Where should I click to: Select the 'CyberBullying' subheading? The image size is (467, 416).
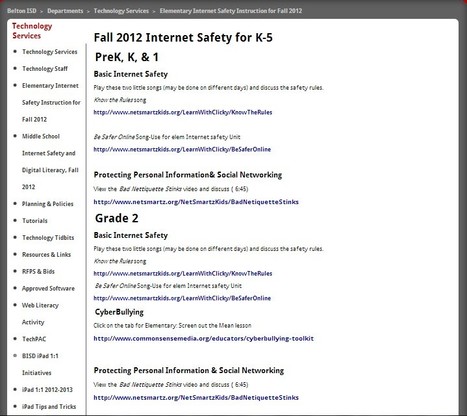(x=119, y=312)
